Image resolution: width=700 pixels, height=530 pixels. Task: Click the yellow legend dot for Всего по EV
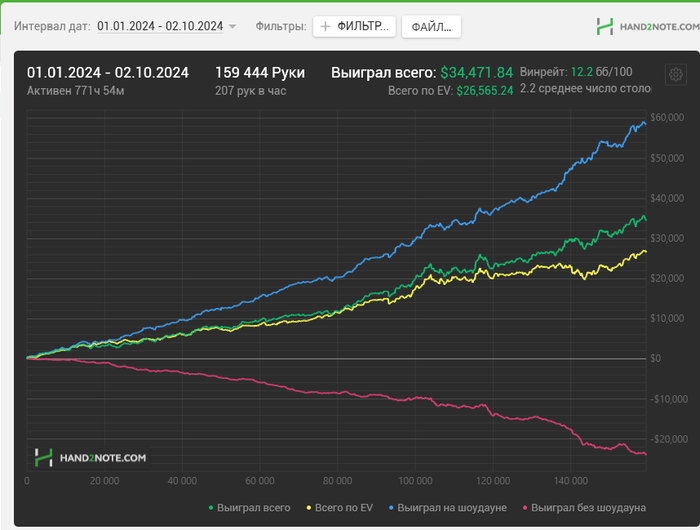[309, 508]
